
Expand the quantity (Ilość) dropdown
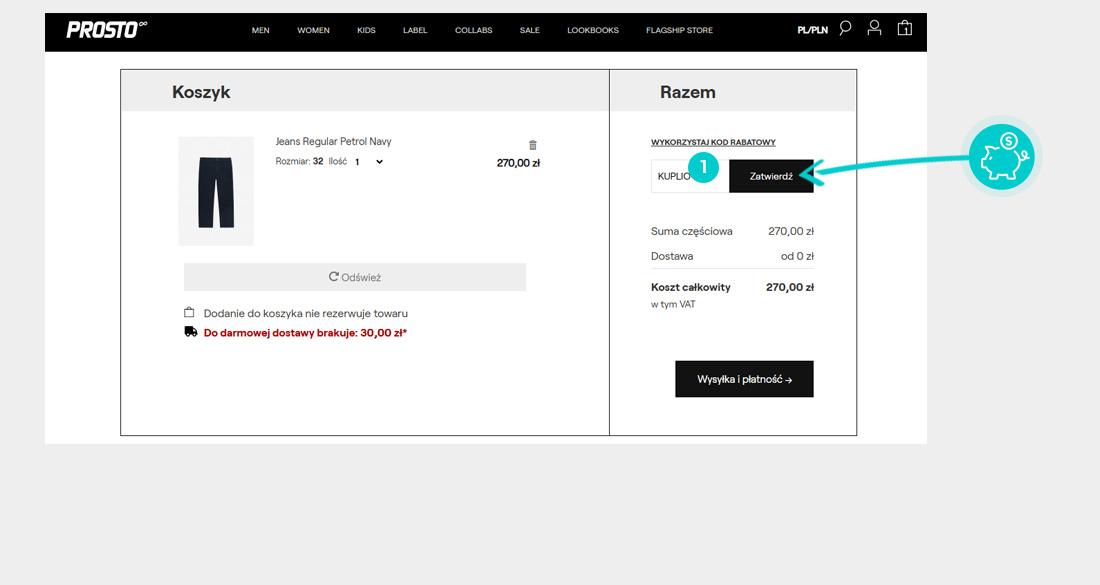369,161
